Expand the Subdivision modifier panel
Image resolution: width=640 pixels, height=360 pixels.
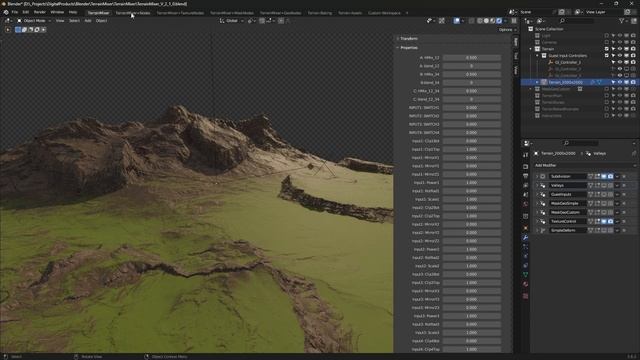(x=537, y=176)
